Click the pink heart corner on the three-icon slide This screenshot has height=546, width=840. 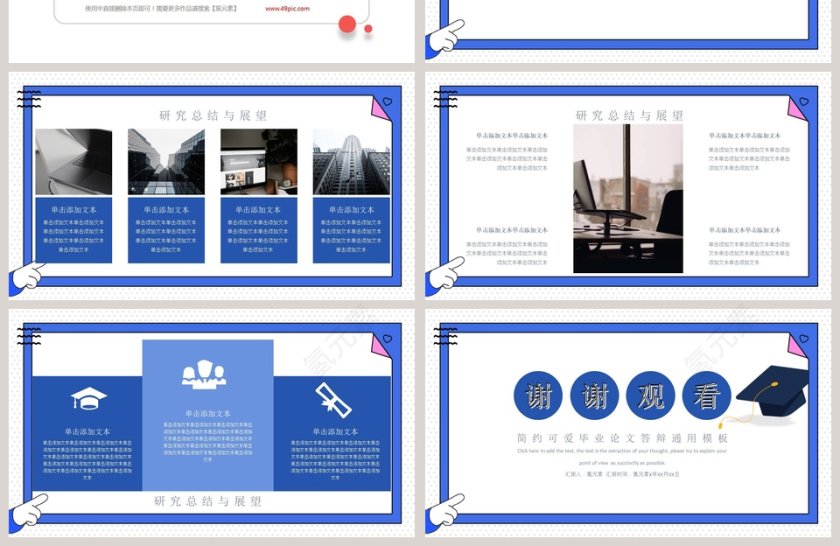point(381,344)
